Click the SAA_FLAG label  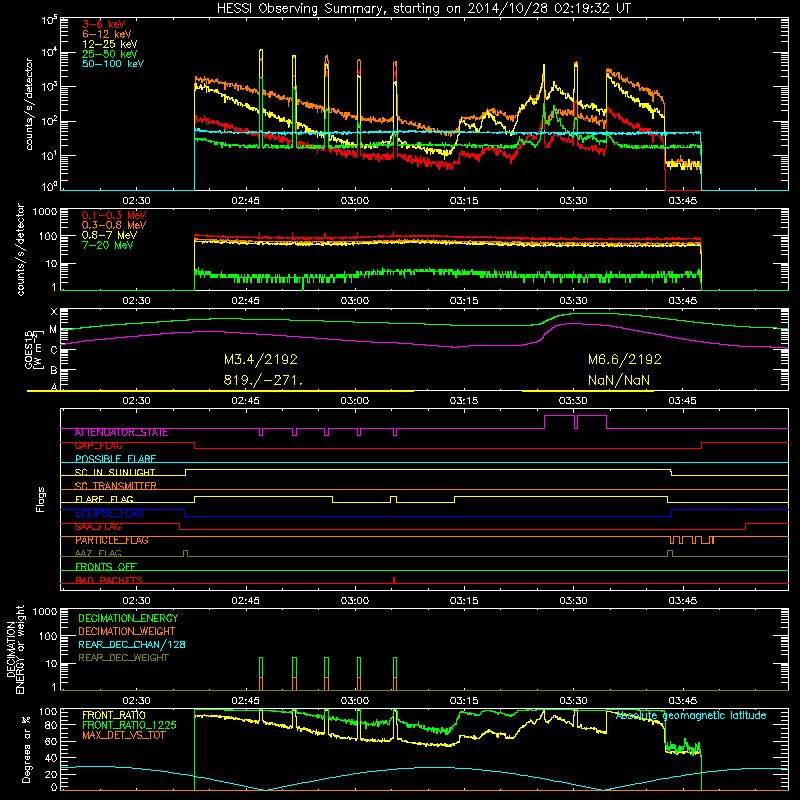coord(98,527)
